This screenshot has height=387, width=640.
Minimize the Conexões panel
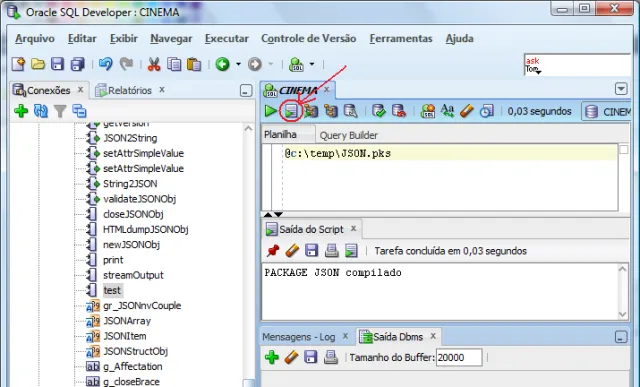246,91
